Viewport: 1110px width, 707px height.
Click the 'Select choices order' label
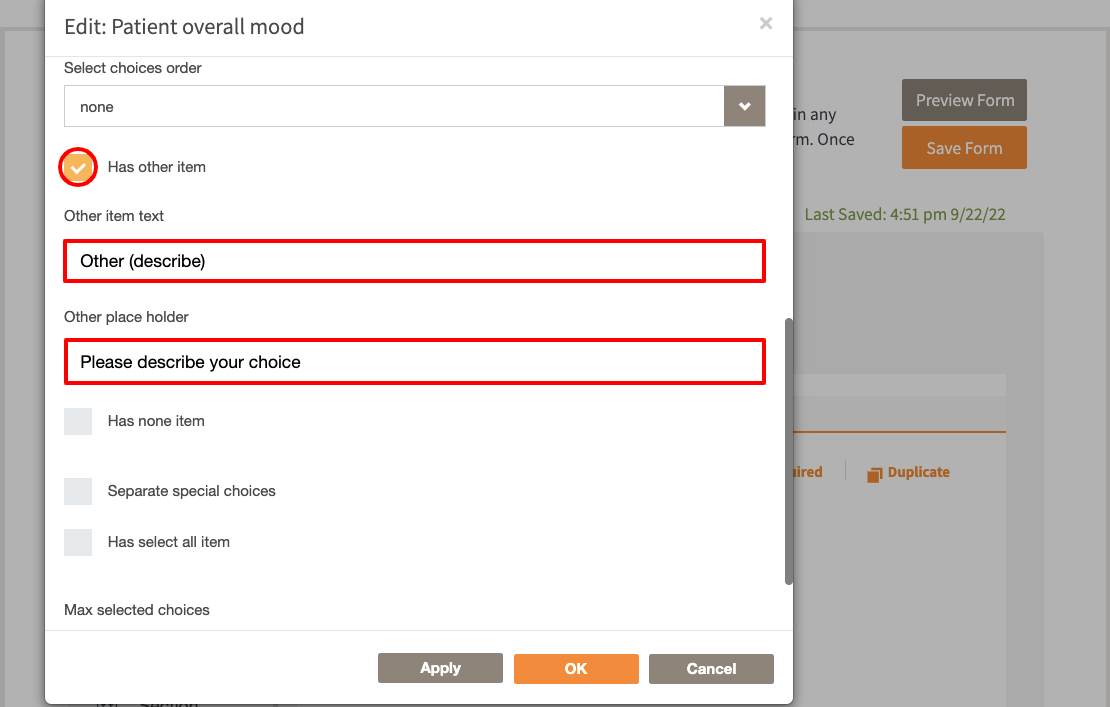click(x=132, y=68)
